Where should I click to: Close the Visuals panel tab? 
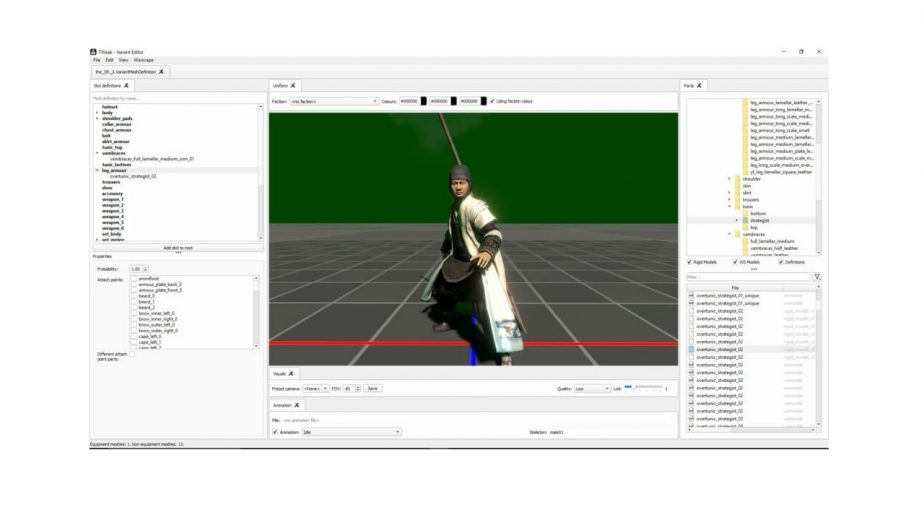[x=291, y=374]
